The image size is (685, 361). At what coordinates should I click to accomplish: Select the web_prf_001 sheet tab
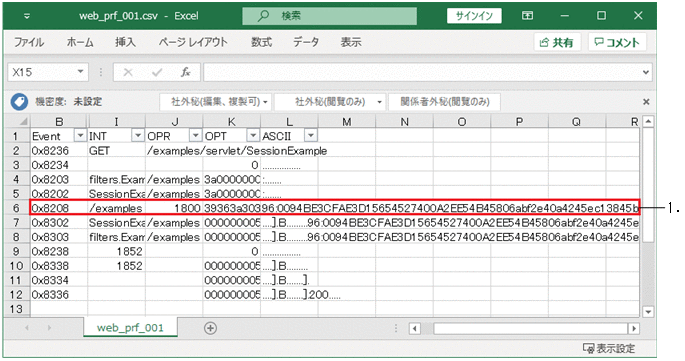130,328
